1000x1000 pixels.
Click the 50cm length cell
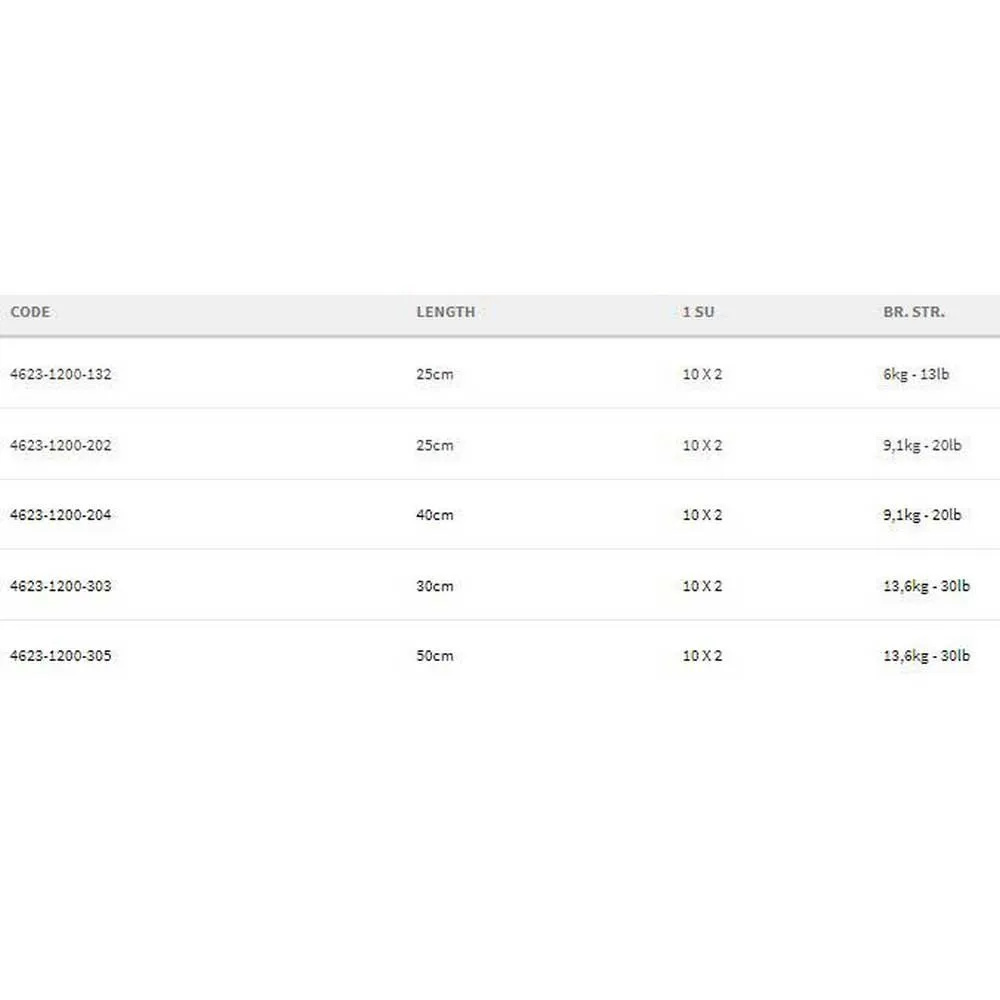point(434,656)
